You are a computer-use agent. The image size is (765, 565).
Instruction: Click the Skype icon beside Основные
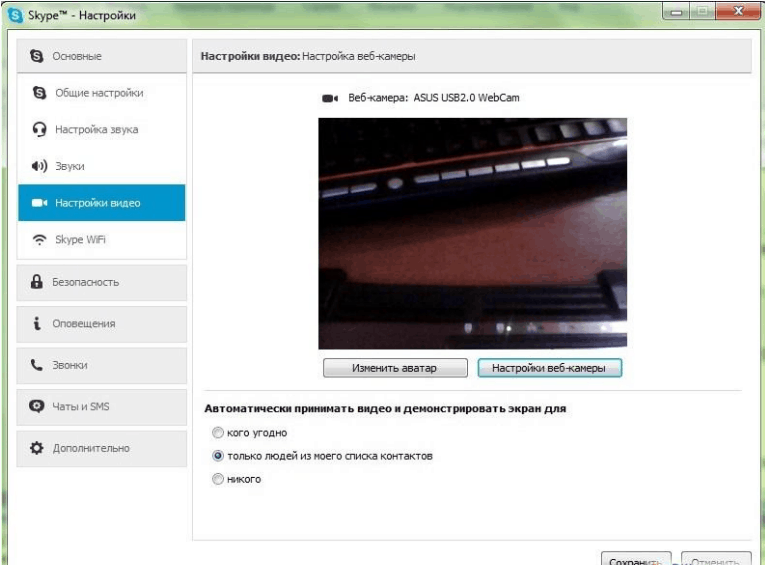pyautogui.click(x=37, y=56)
